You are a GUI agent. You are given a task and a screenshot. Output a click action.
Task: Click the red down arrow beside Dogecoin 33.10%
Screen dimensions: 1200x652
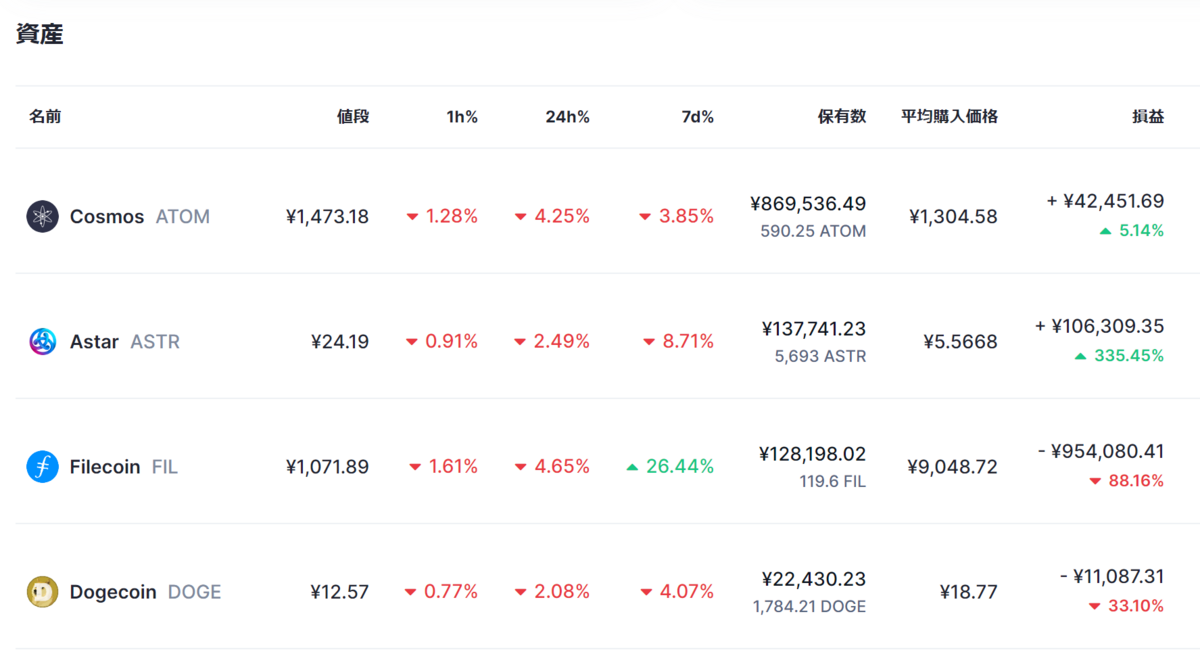(x=1095, y=606)
